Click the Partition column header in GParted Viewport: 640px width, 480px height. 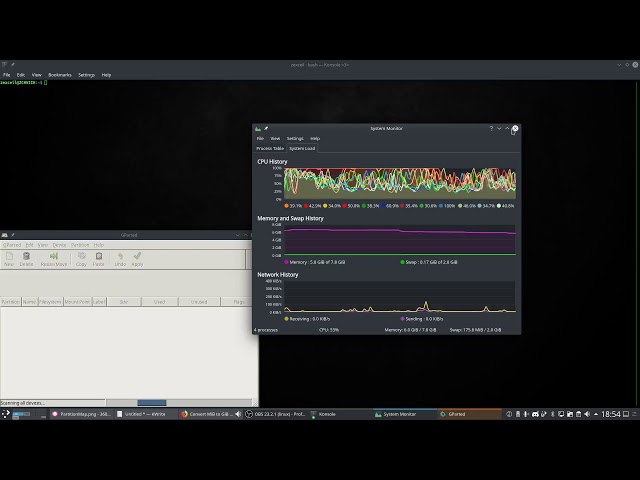tap(11, 302)
